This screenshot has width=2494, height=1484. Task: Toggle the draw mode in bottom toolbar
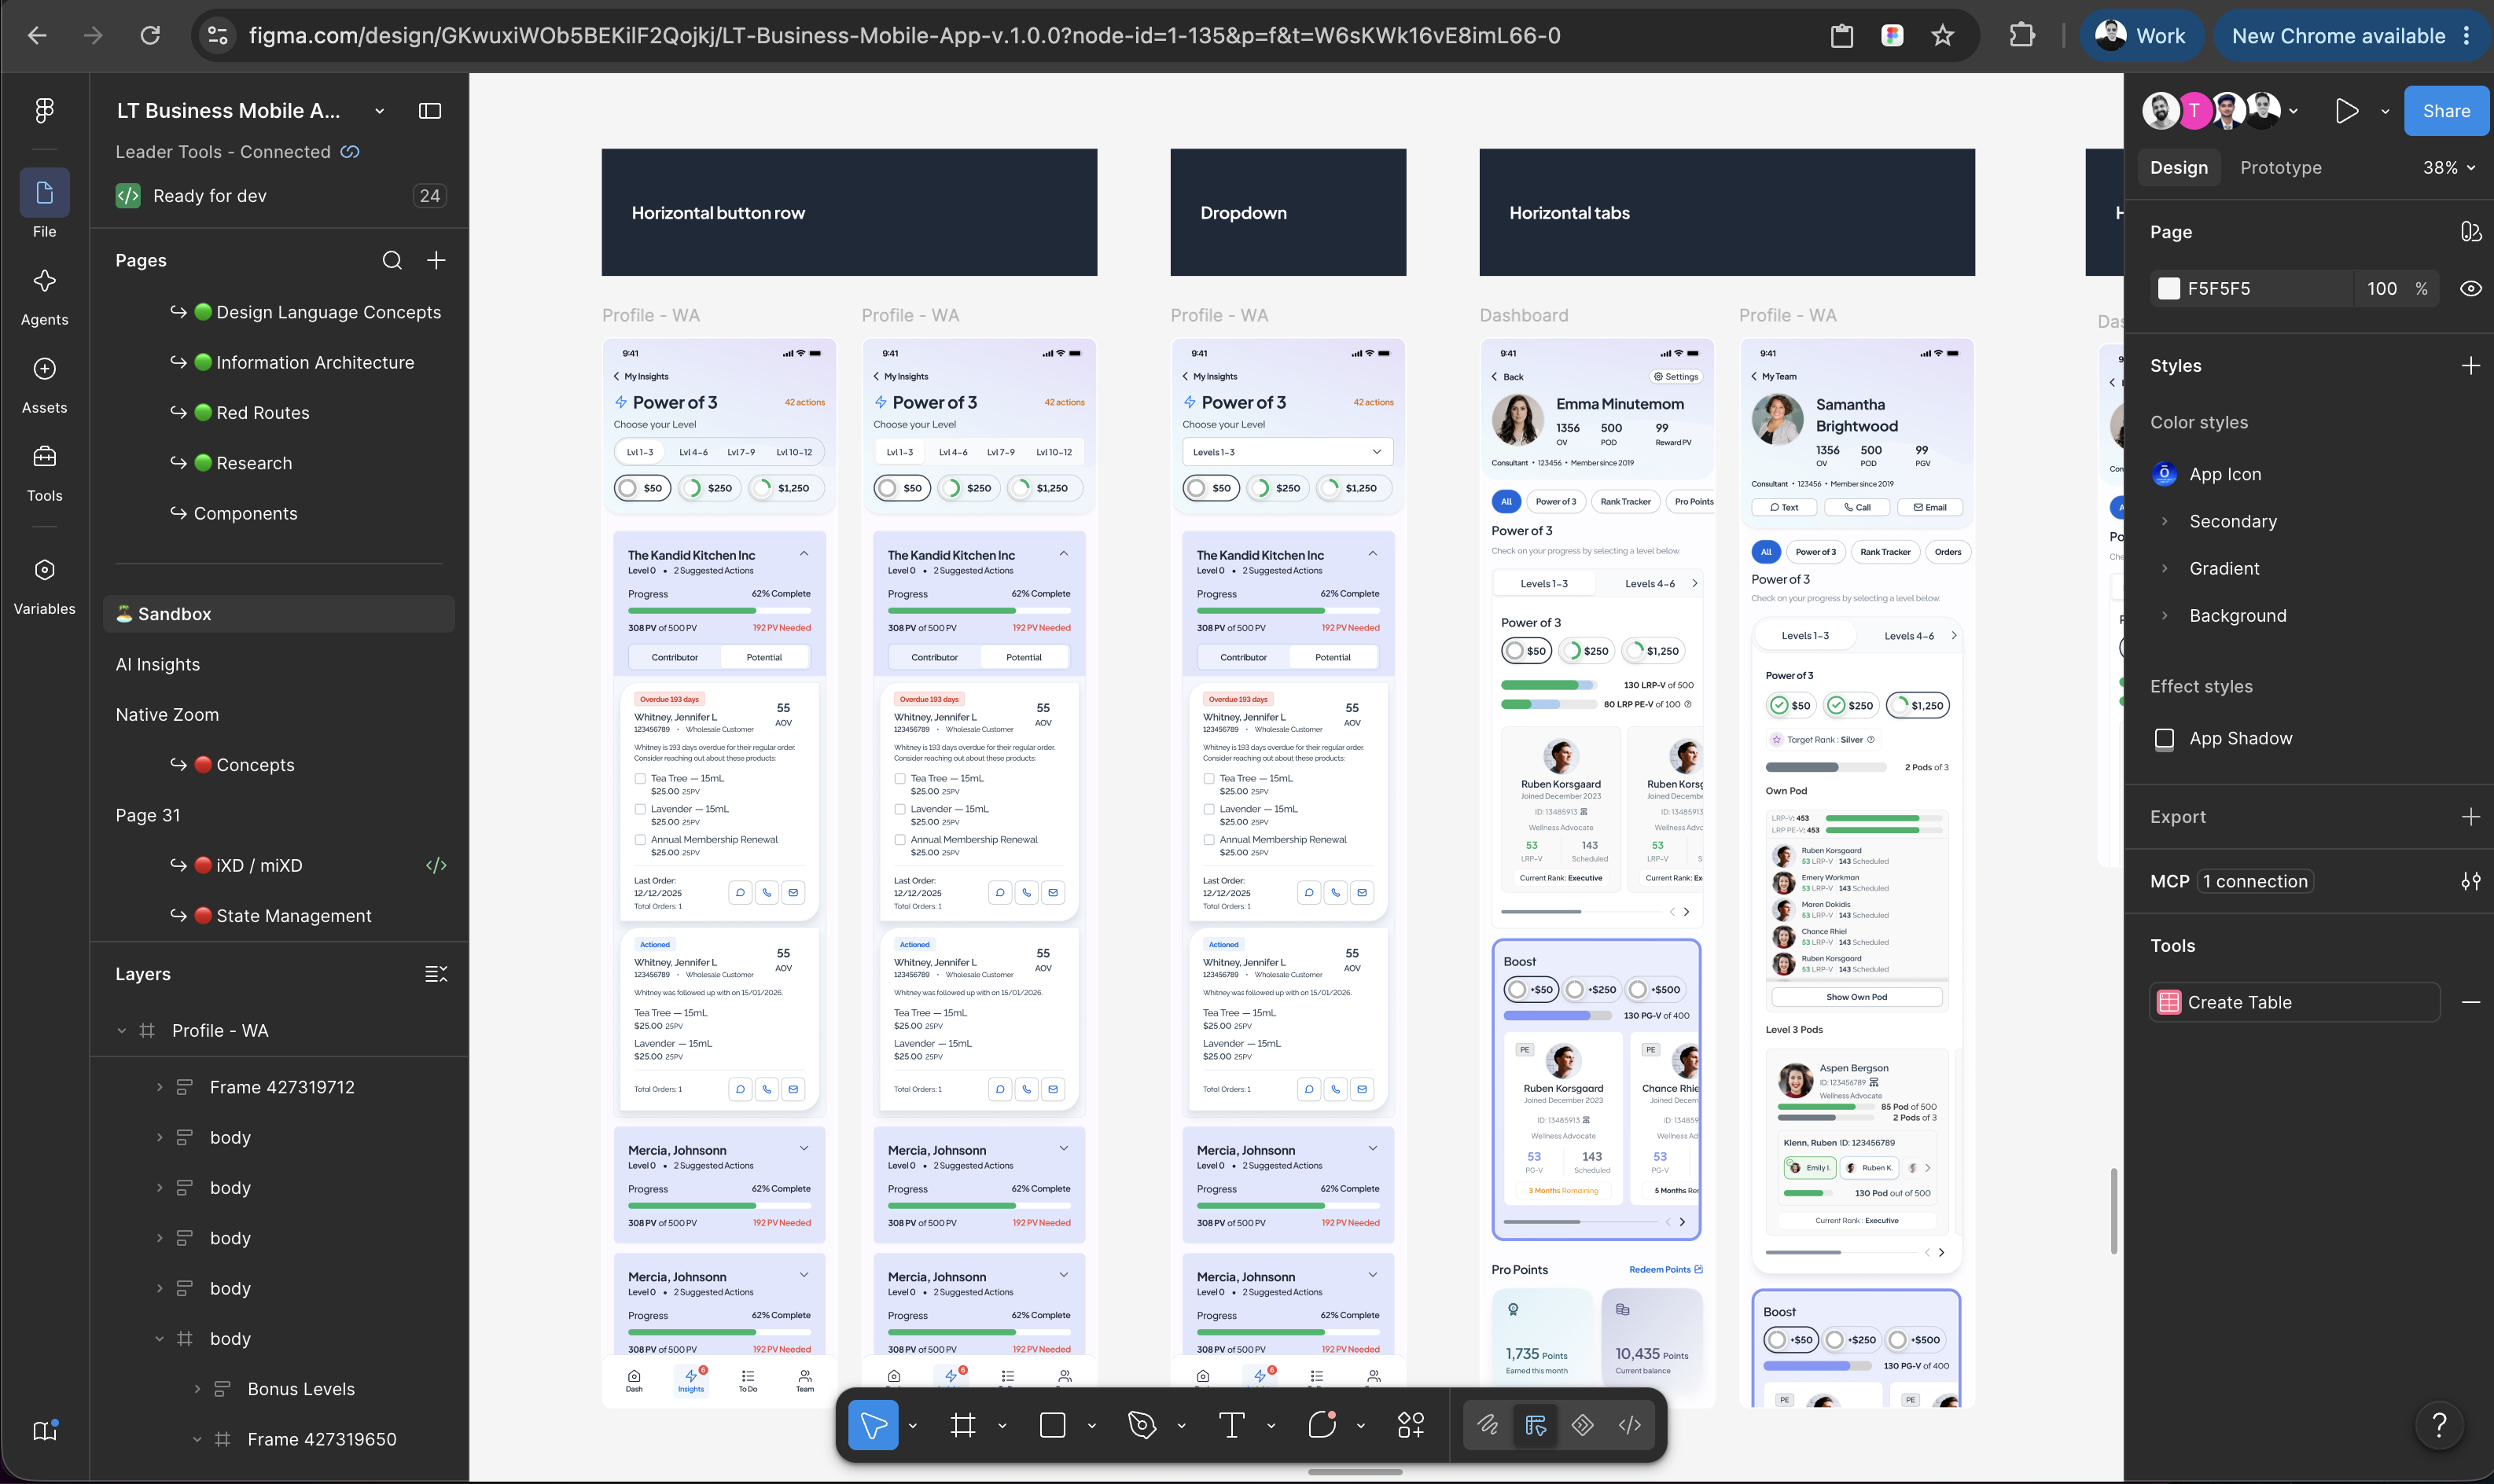point(1487,1425)
